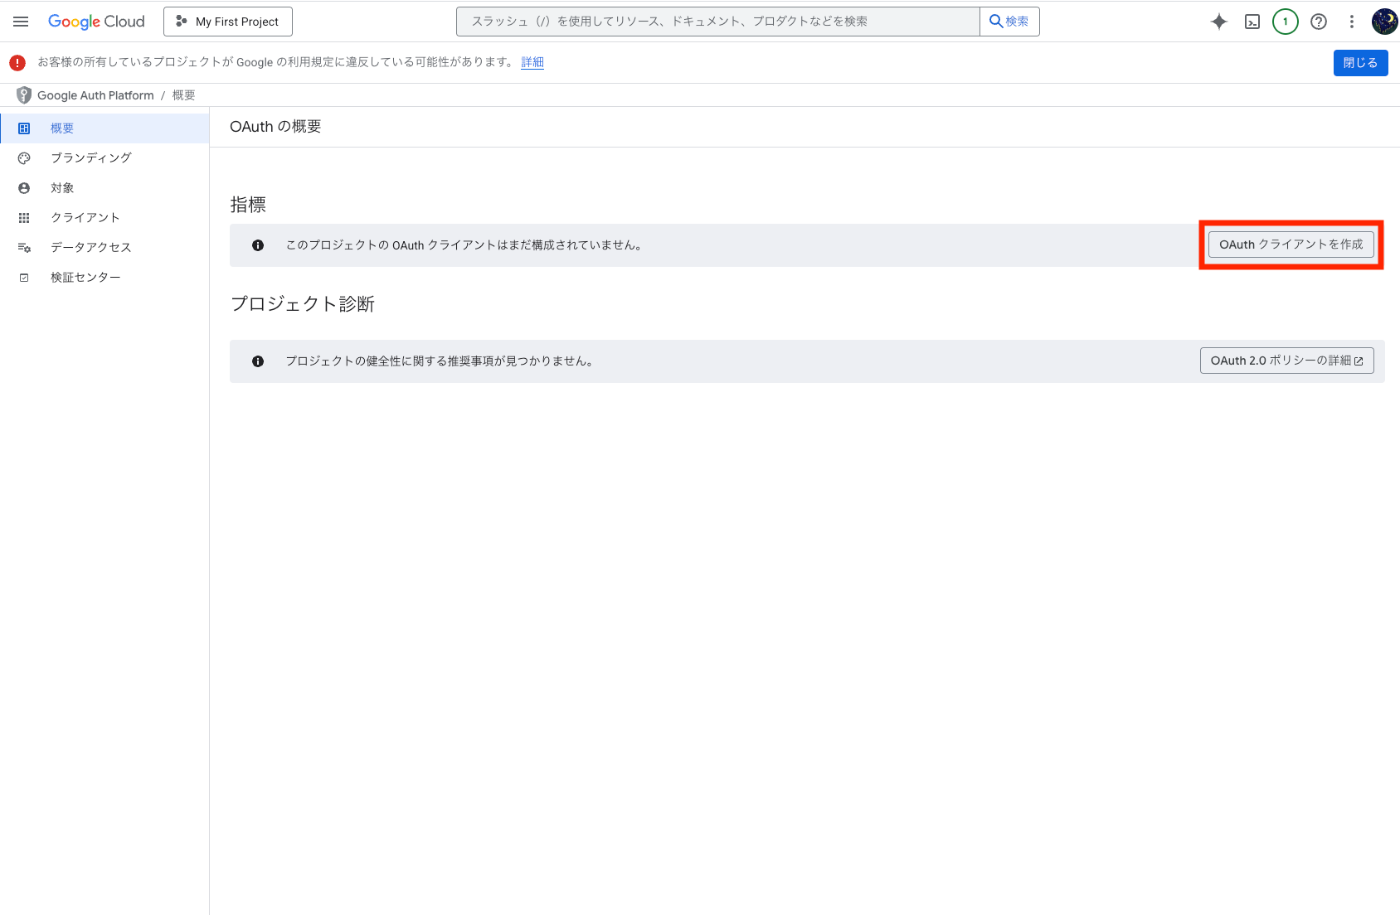This screenshot has width=1400, height=915.
Task: Click the 対象 person icon
Action: pos(24,188)
